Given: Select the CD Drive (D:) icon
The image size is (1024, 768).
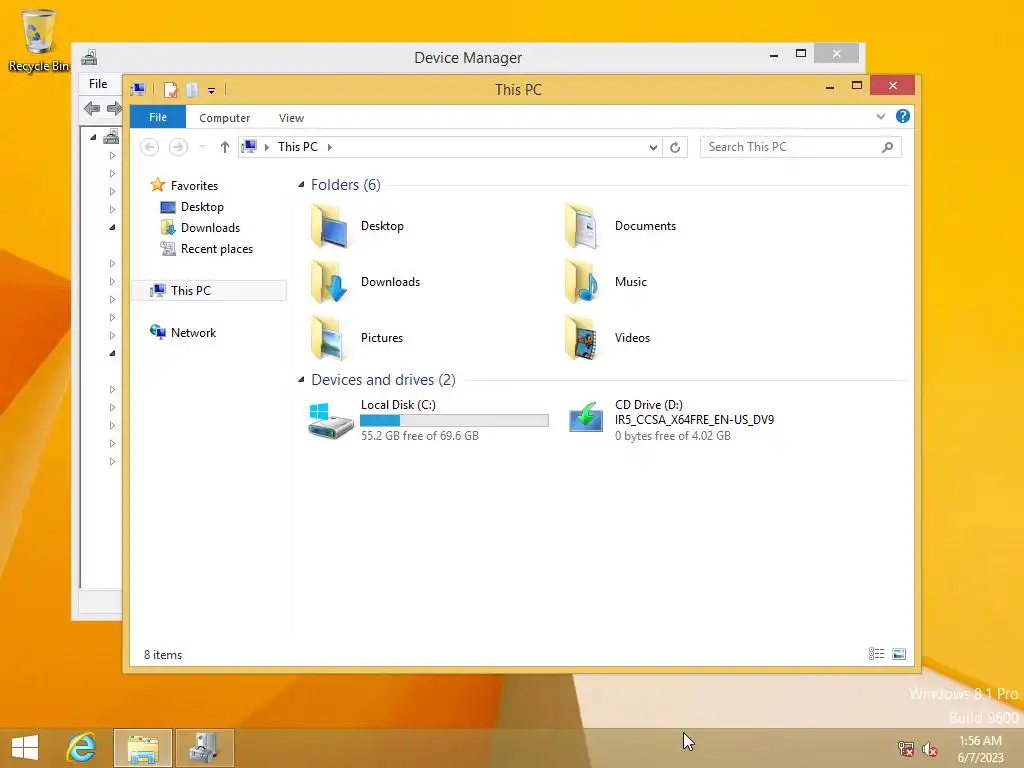Looking at the screenshot, I should click(x=585, y=418).
